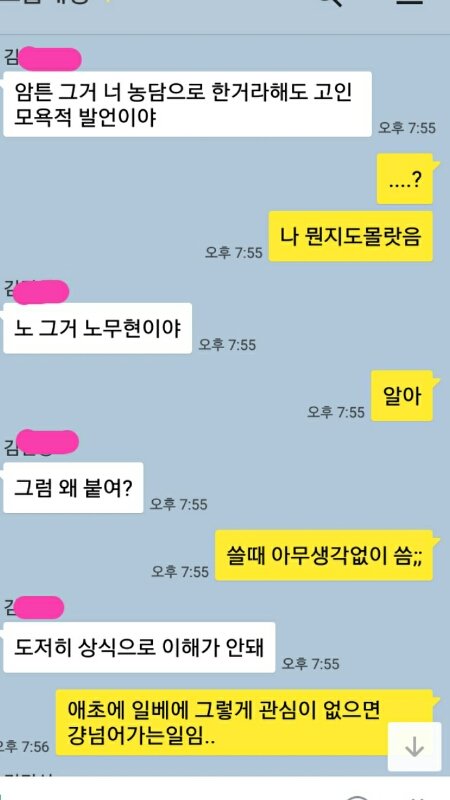450x800 pixels.
Task: Open the chat search magnifier icon
Action: click(330, 3)
